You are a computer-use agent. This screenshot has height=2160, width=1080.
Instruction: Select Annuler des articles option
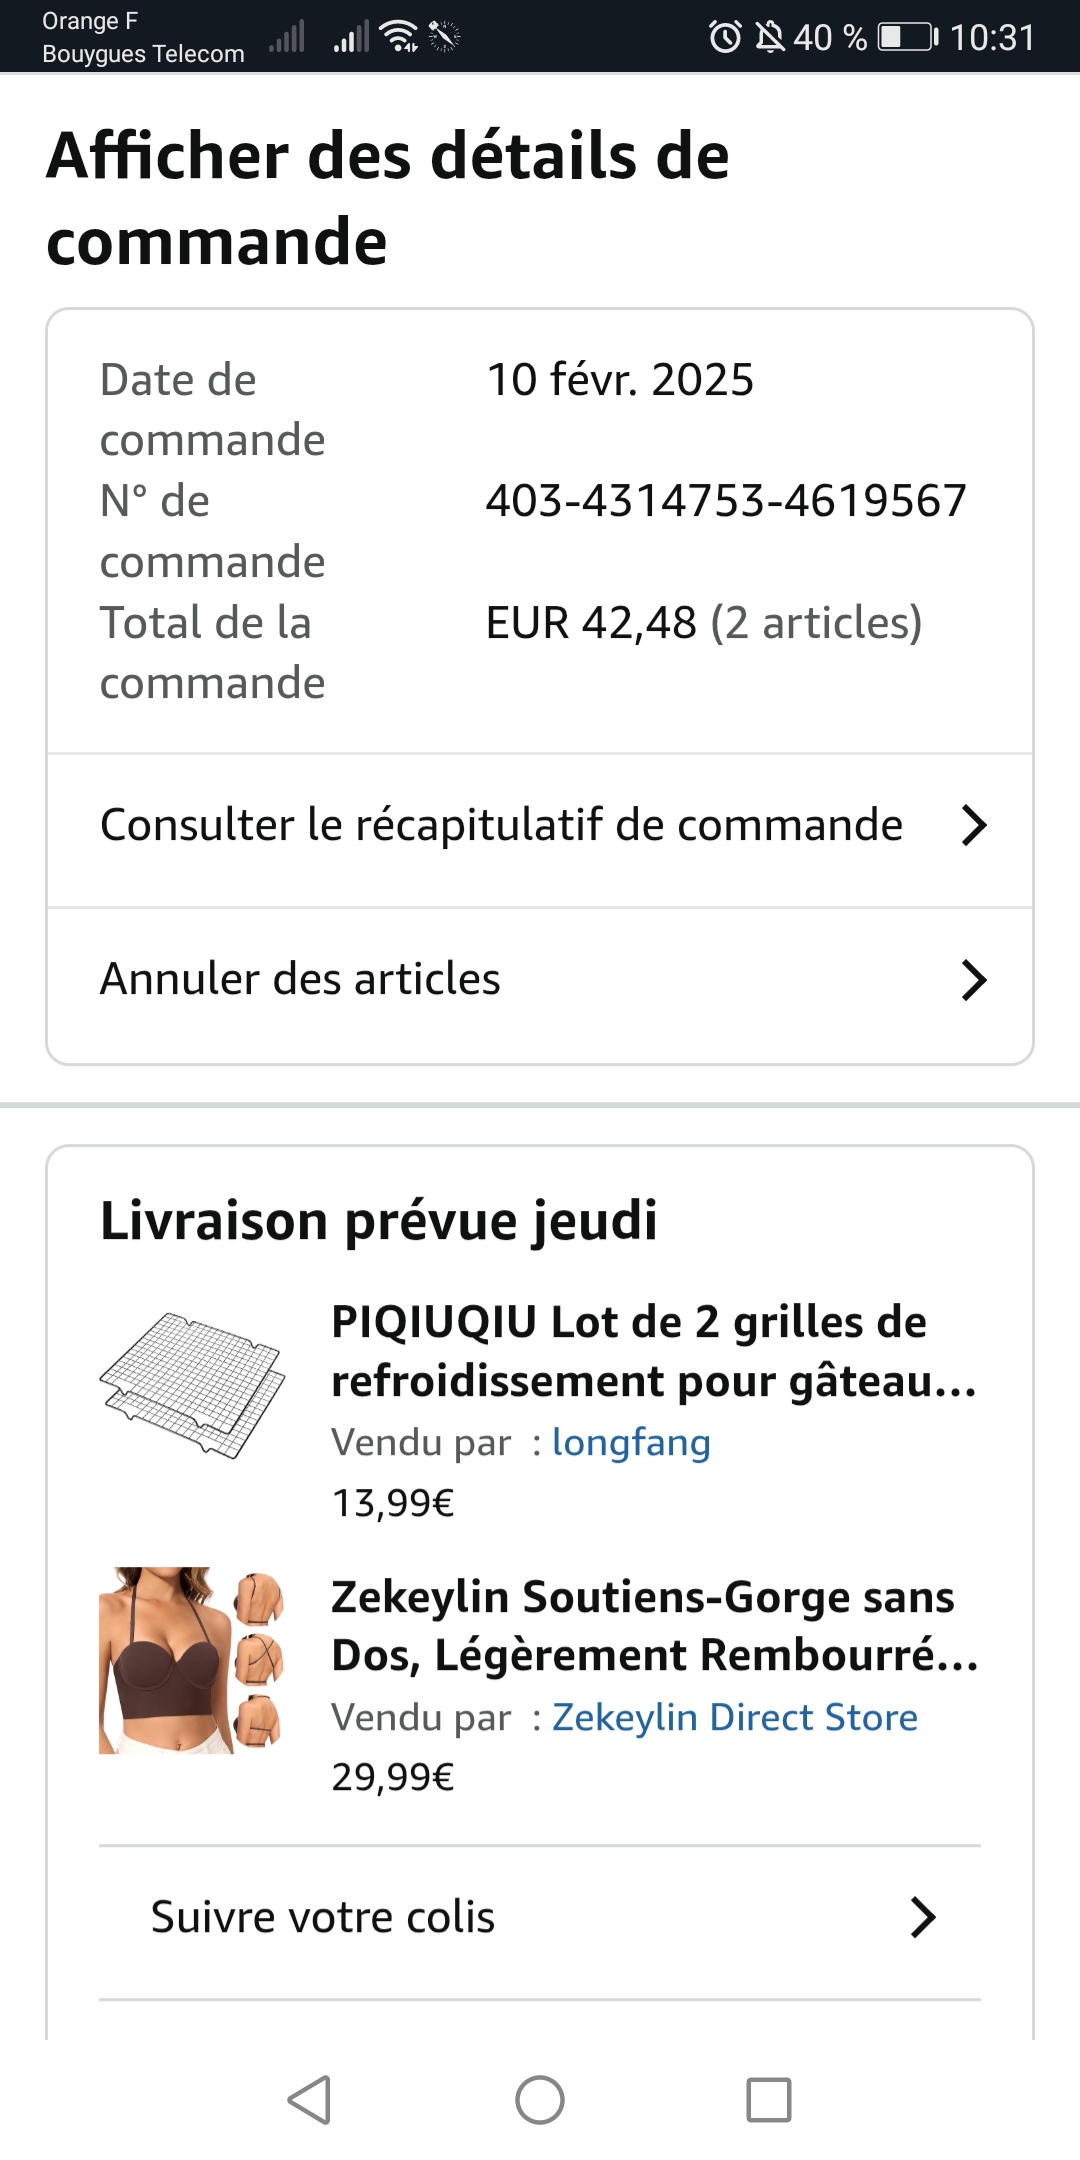pos(300,980)
